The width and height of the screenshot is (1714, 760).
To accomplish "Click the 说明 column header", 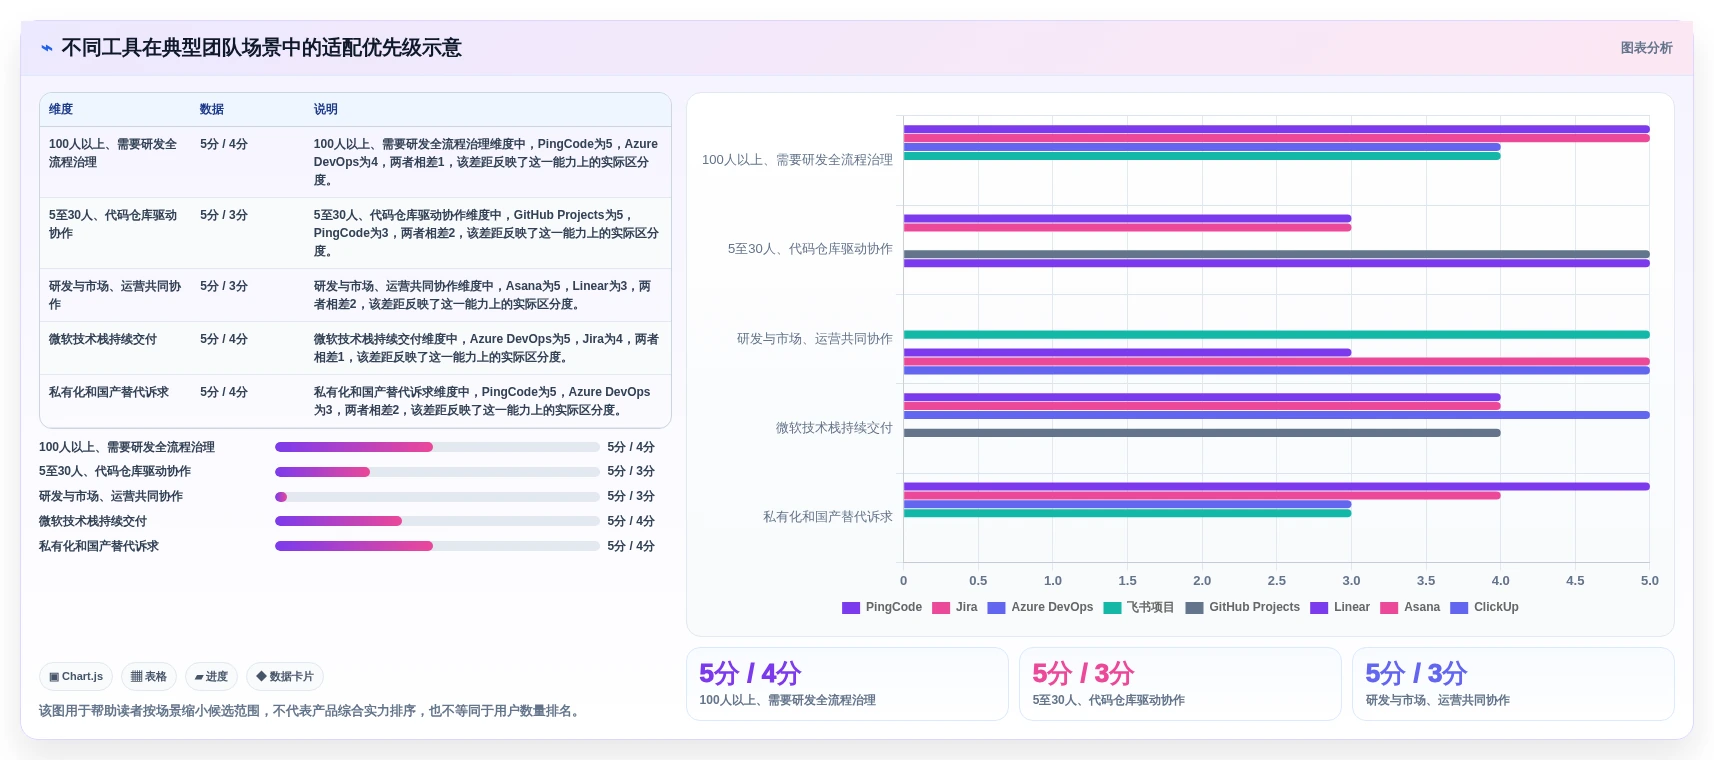I will click(326, 110).
